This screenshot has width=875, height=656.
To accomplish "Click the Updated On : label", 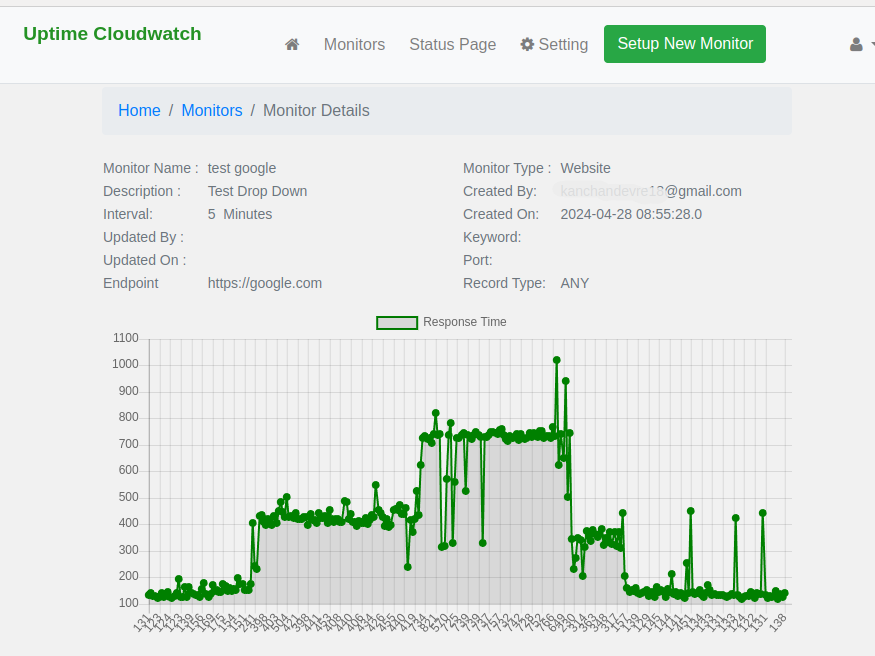I will 145,260.
